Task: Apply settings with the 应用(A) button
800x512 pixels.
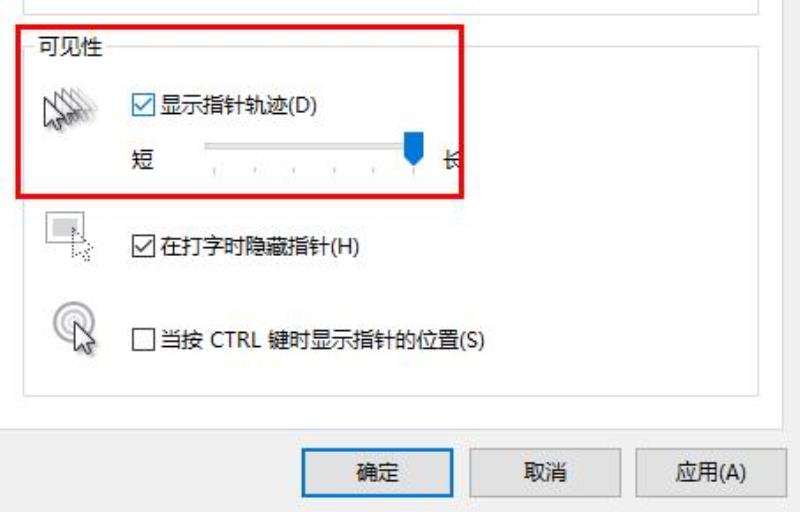Action: 711,473
